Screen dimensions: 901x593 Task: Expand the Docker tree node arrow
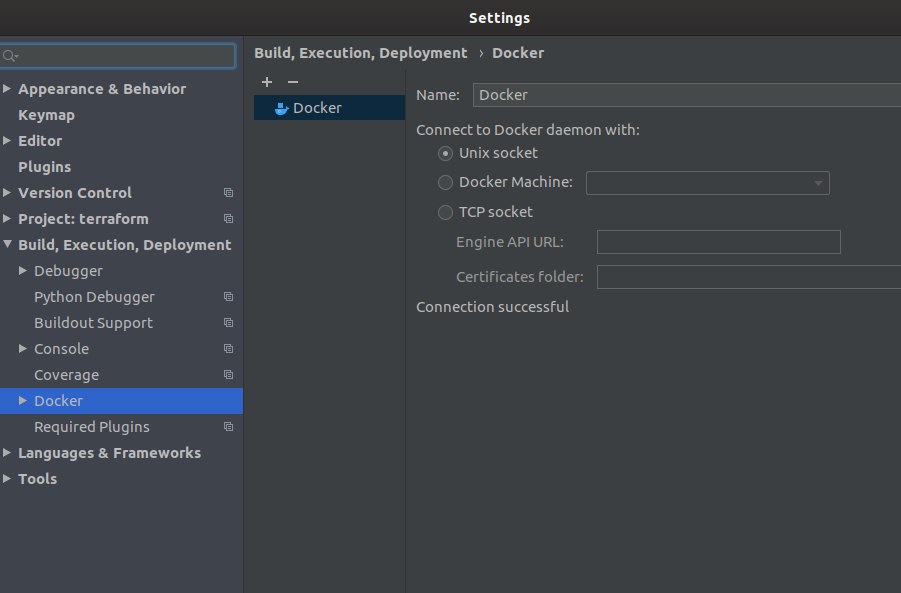pos(22,401)
